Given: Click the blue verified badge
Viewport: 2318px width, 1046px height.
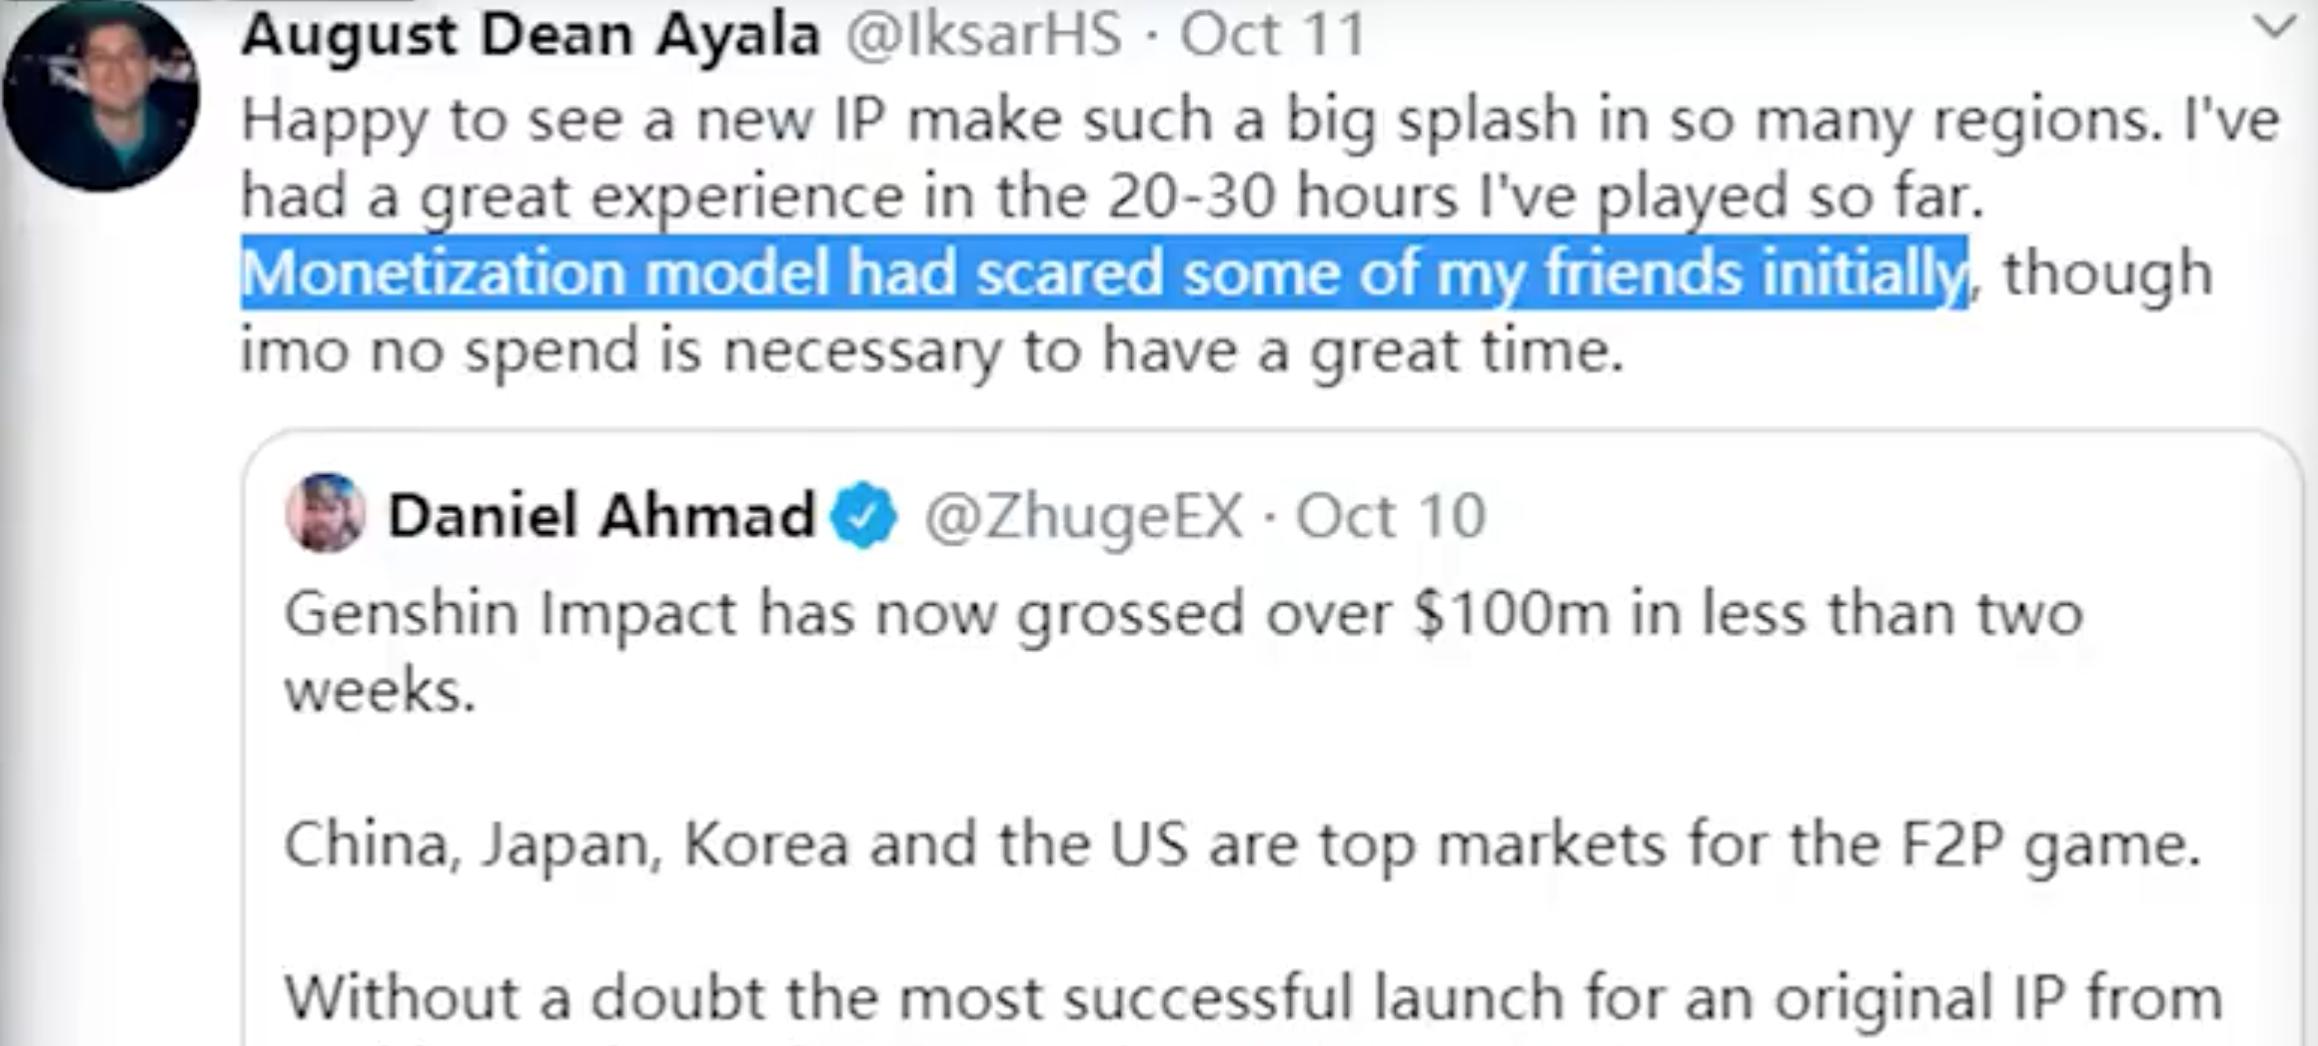Looking at the screenshot, I should click(x=865, y=515).
